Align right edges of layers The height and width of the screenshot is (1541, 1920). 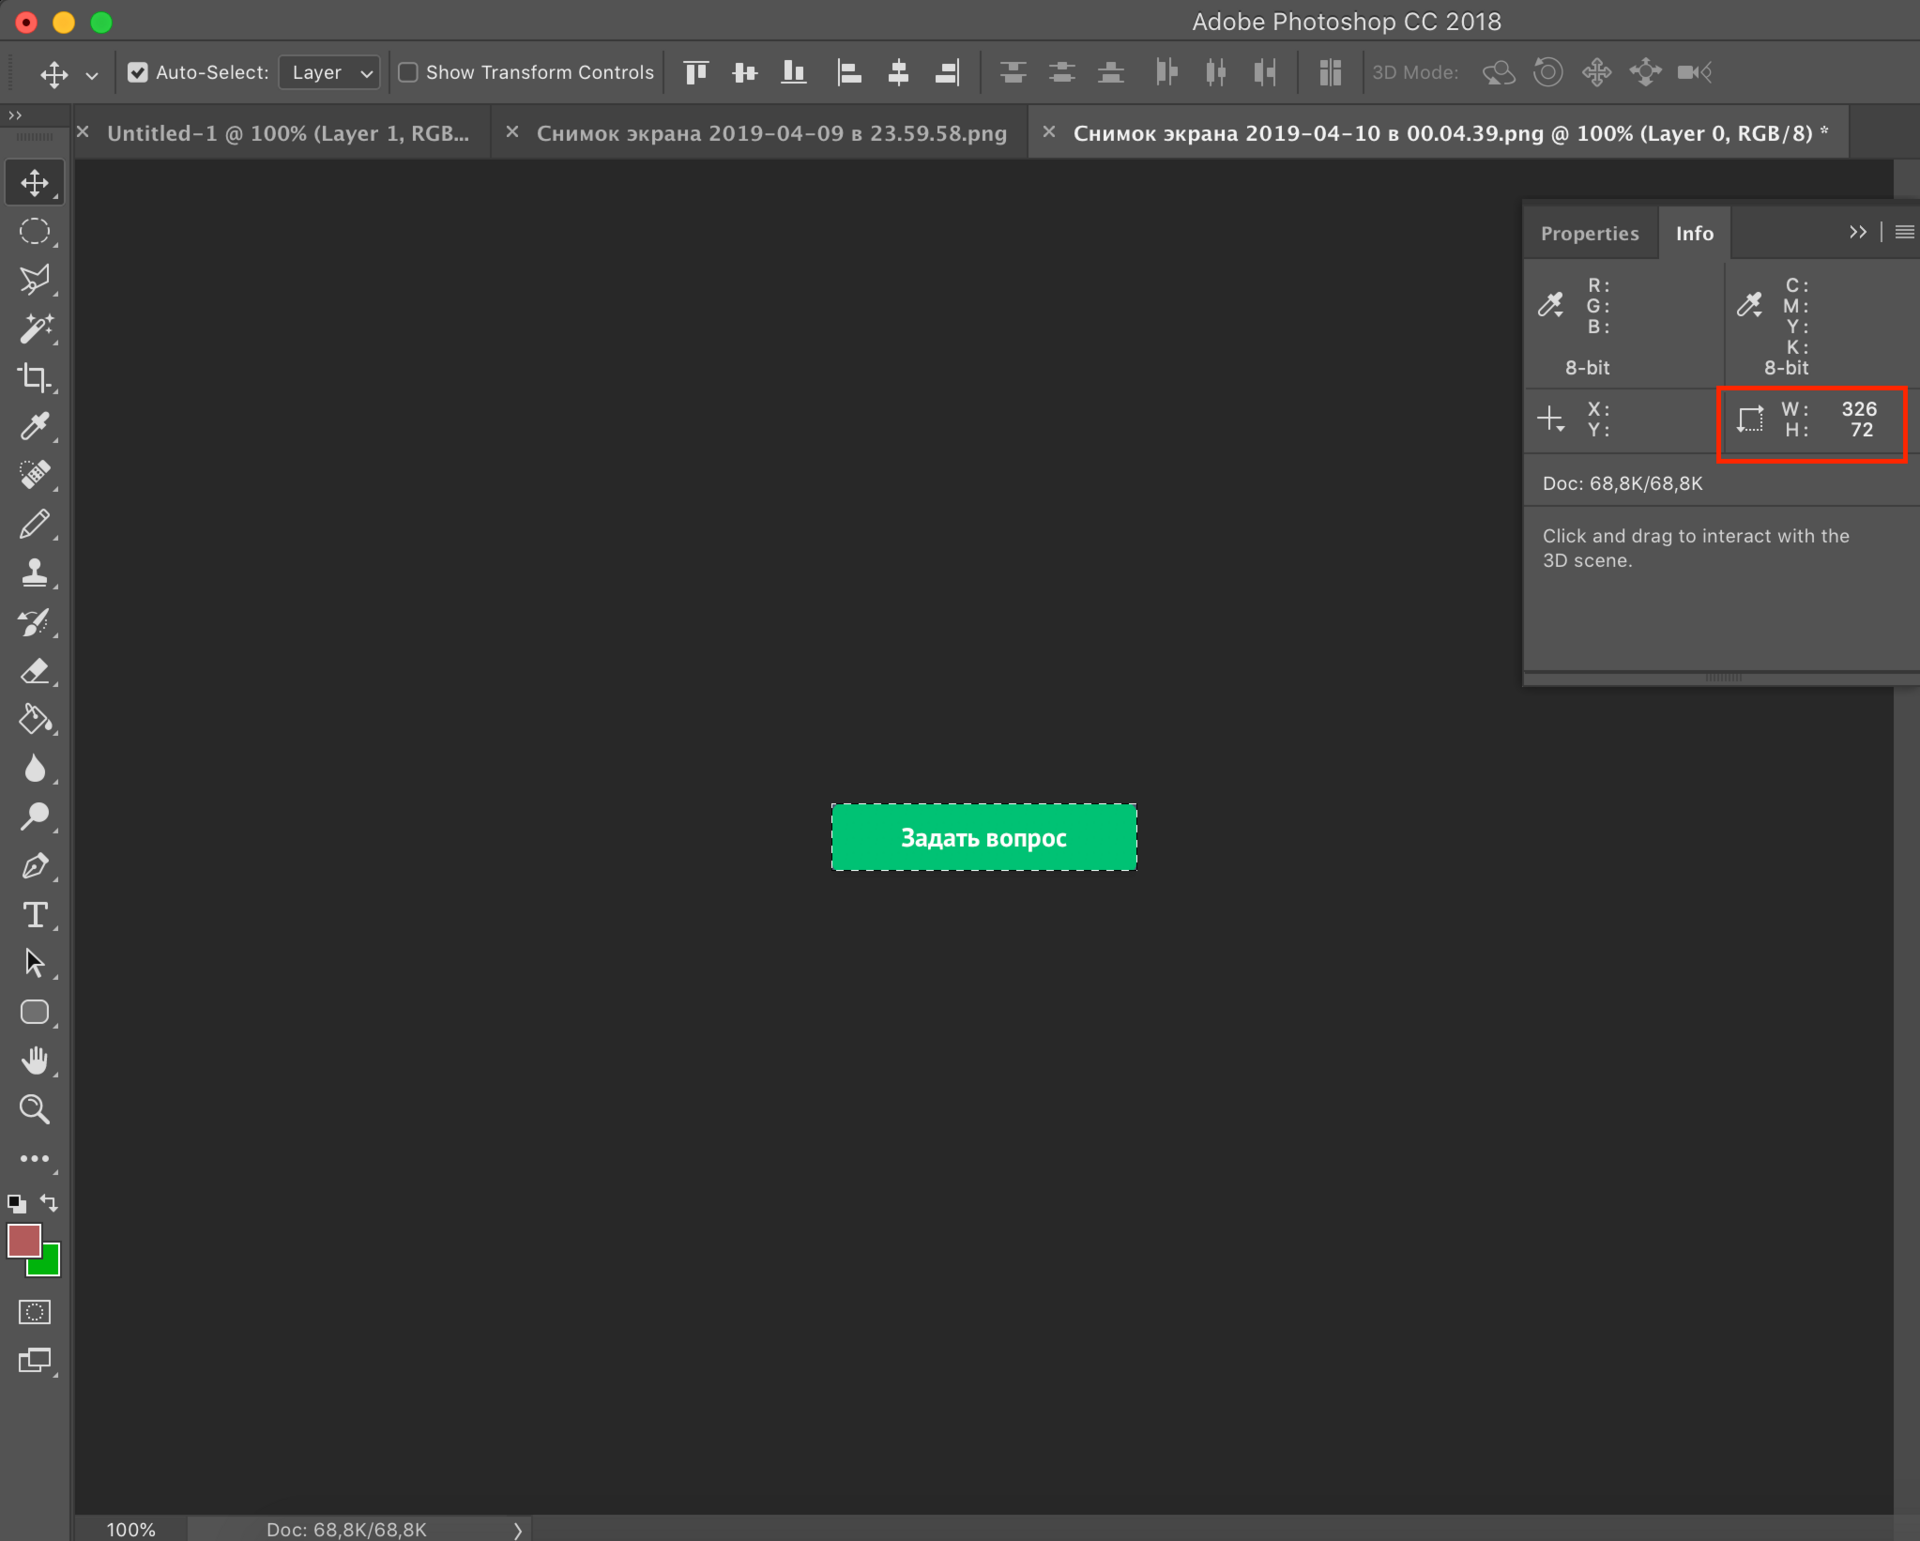pos(947,72)
